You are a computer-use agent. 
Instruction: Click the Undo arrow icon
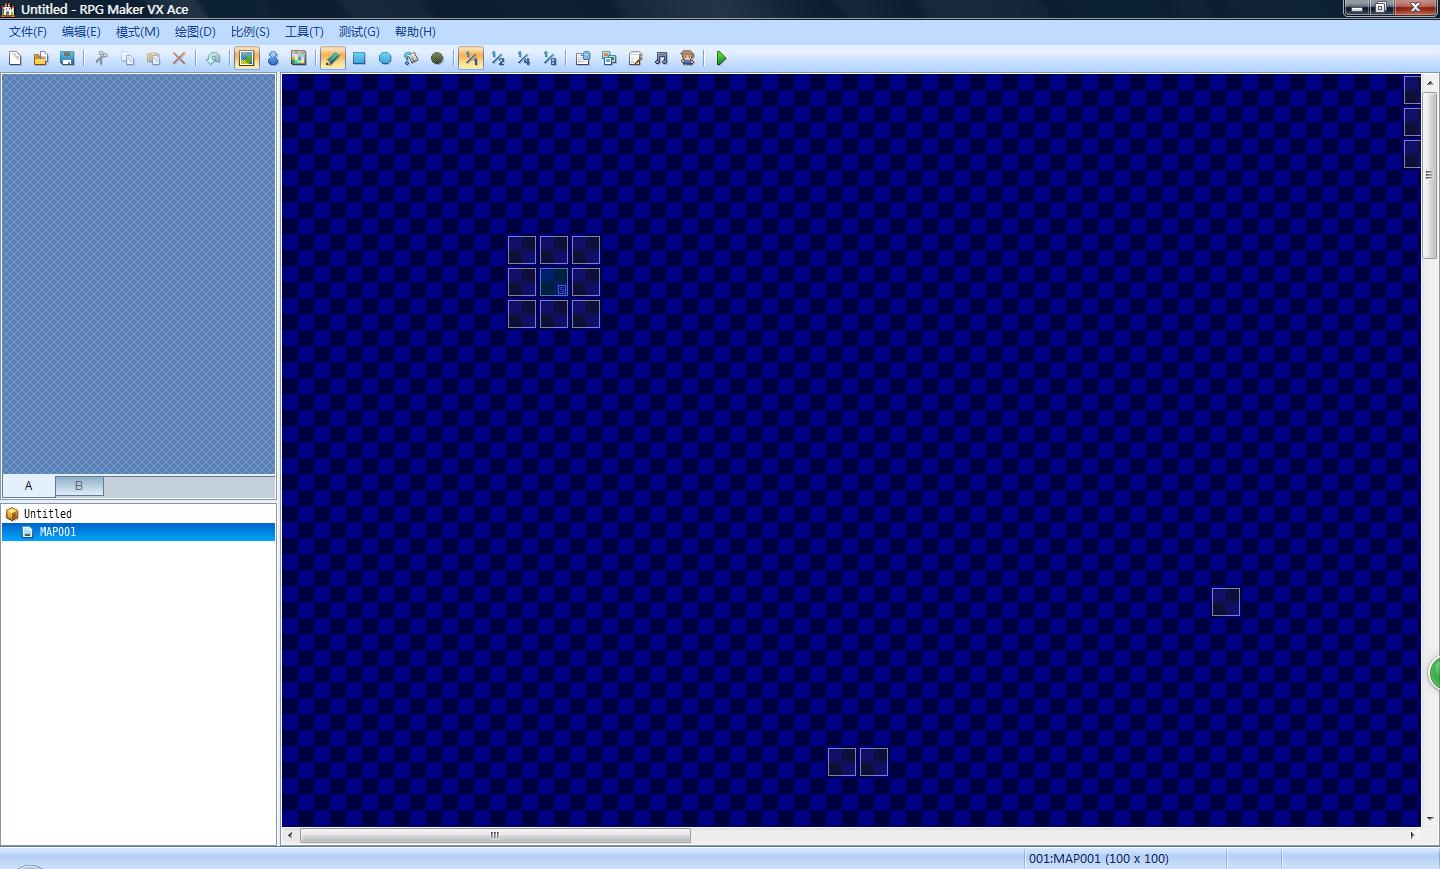213,58
